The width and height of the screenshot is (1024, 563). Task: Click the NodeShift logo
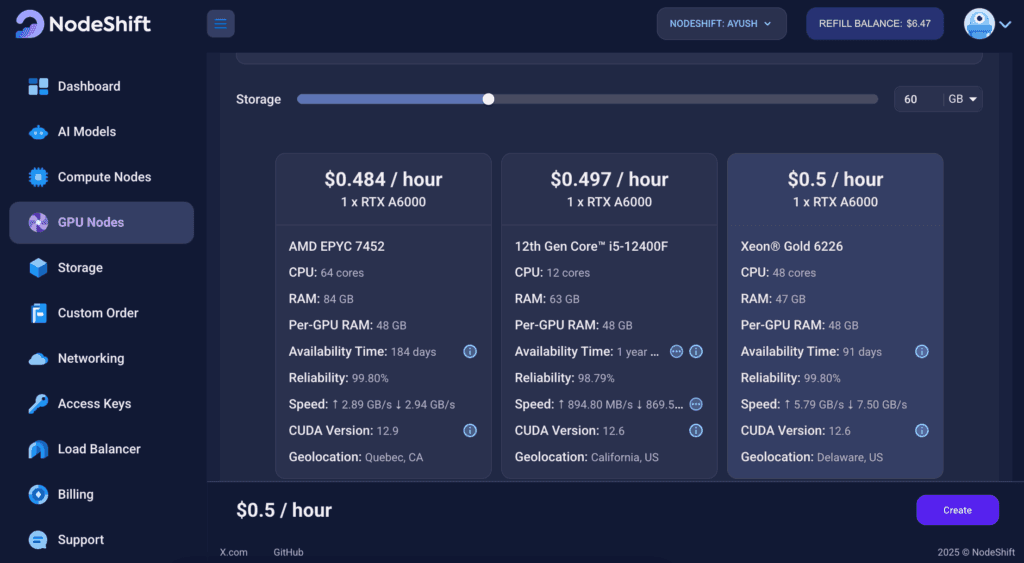[x=83, y=24]
